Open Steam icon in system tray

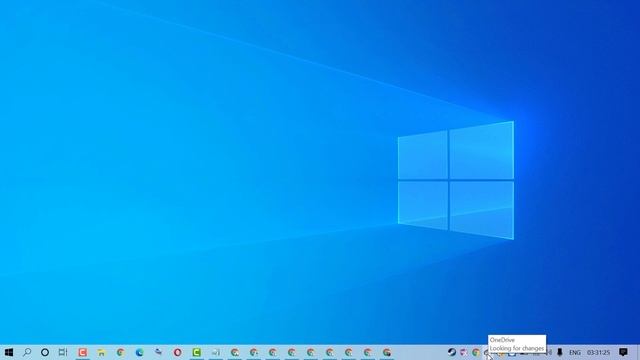(x=451, y=352)
